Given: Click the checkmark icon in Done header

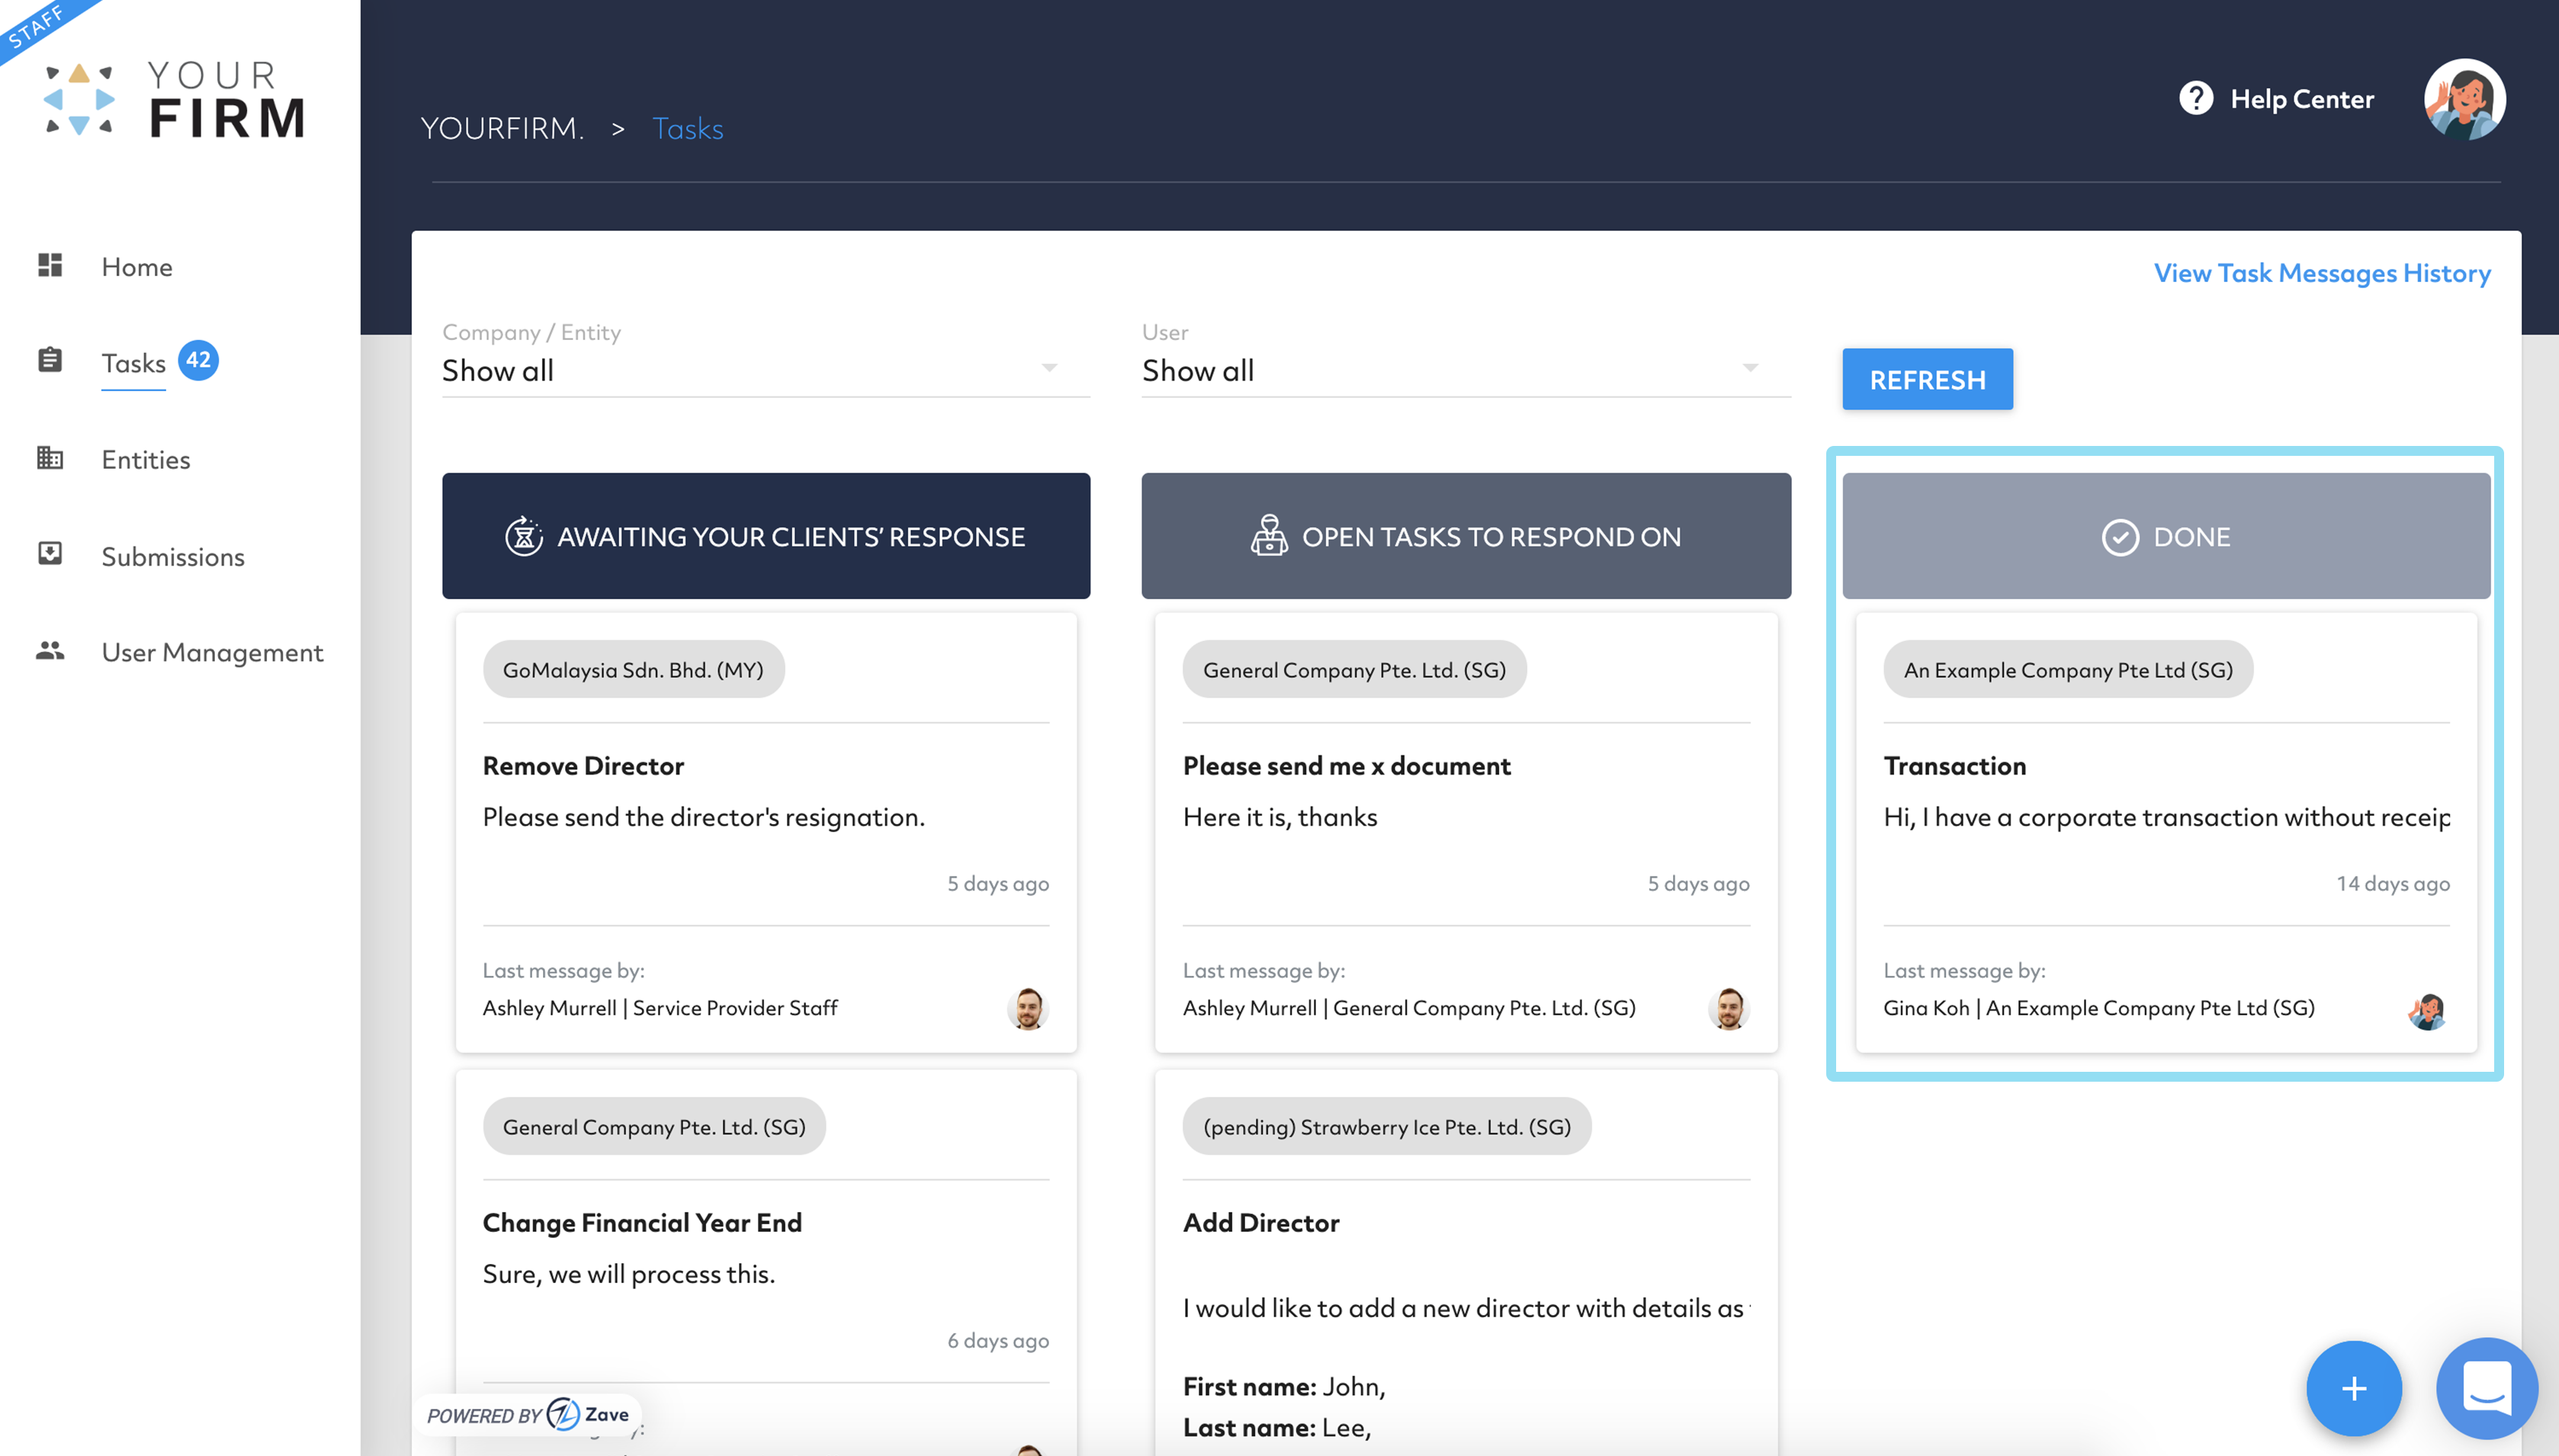Looking at the screenshot, I should click(x=2119, y=537).
